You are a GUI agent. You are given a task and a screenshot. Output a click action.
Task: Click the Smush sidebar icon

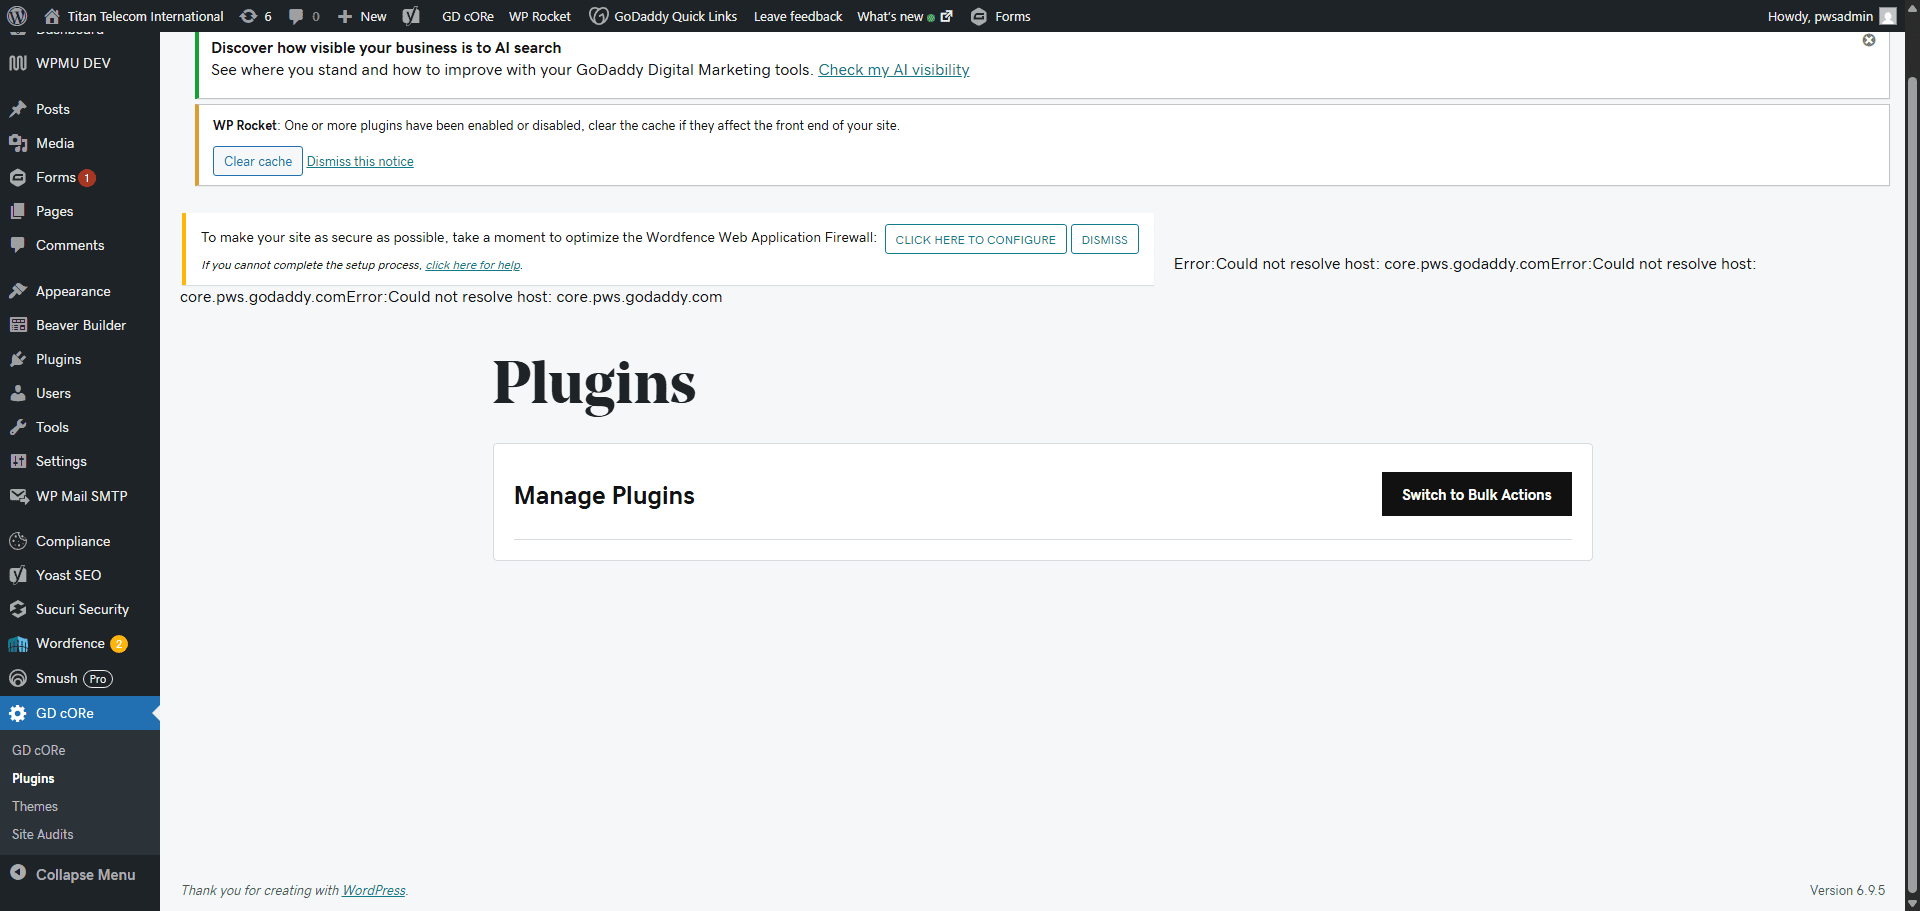[18, 678]
